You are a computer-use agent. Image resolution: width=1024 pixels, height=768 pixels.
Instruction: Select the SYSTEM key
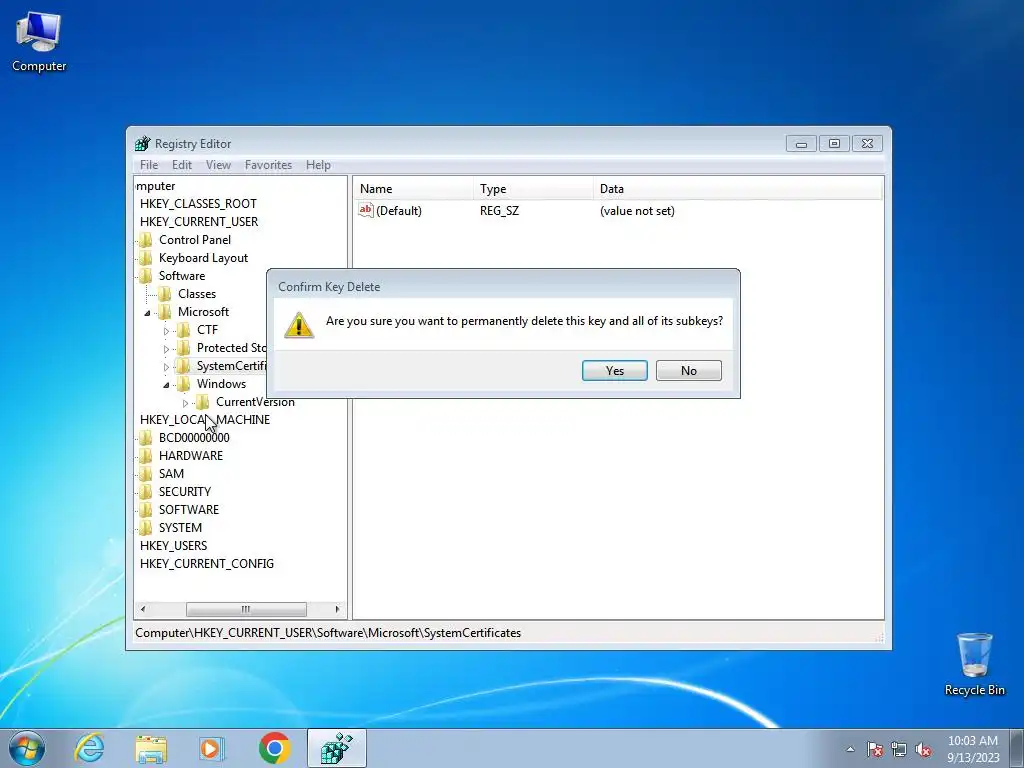(x=180, y=527)
